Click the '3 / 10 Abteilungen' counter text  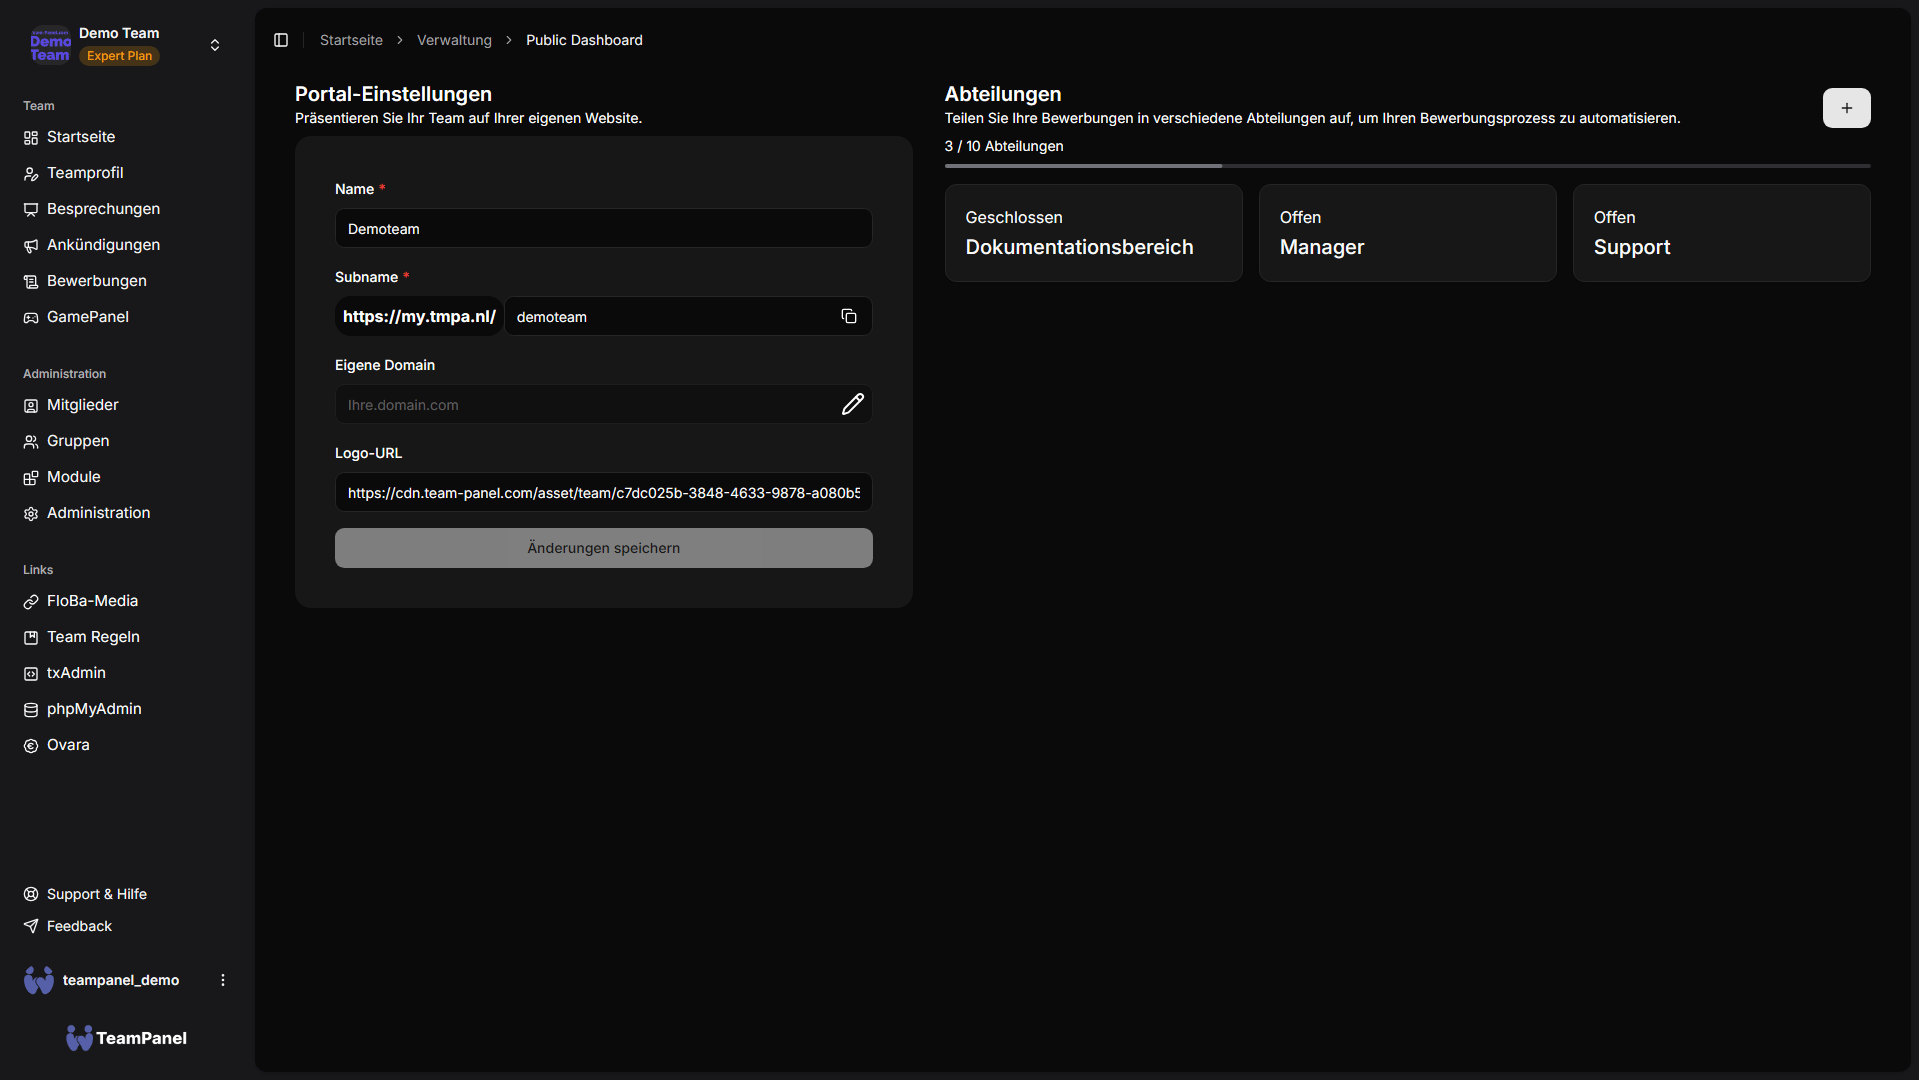pyautogui.click(x=1003, y=146)
